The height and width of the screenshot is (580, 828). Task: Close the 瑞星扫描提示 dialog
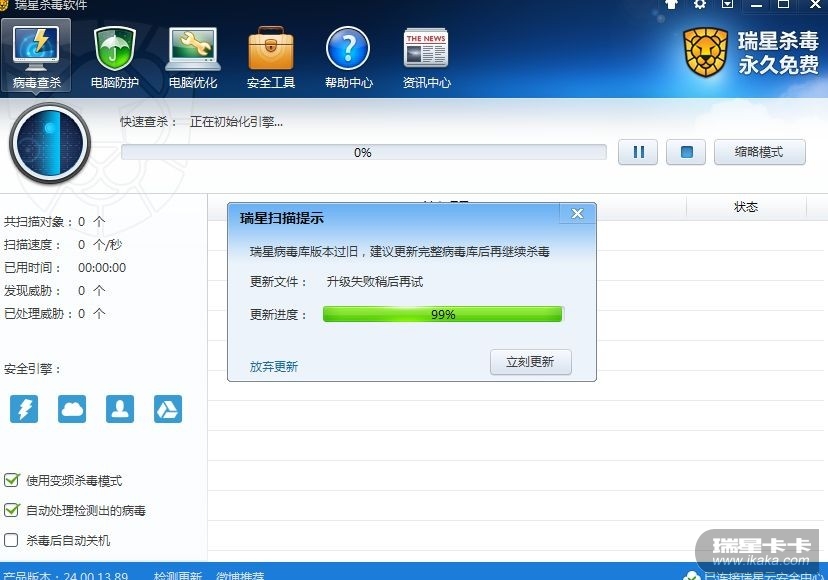pos(577,213)
